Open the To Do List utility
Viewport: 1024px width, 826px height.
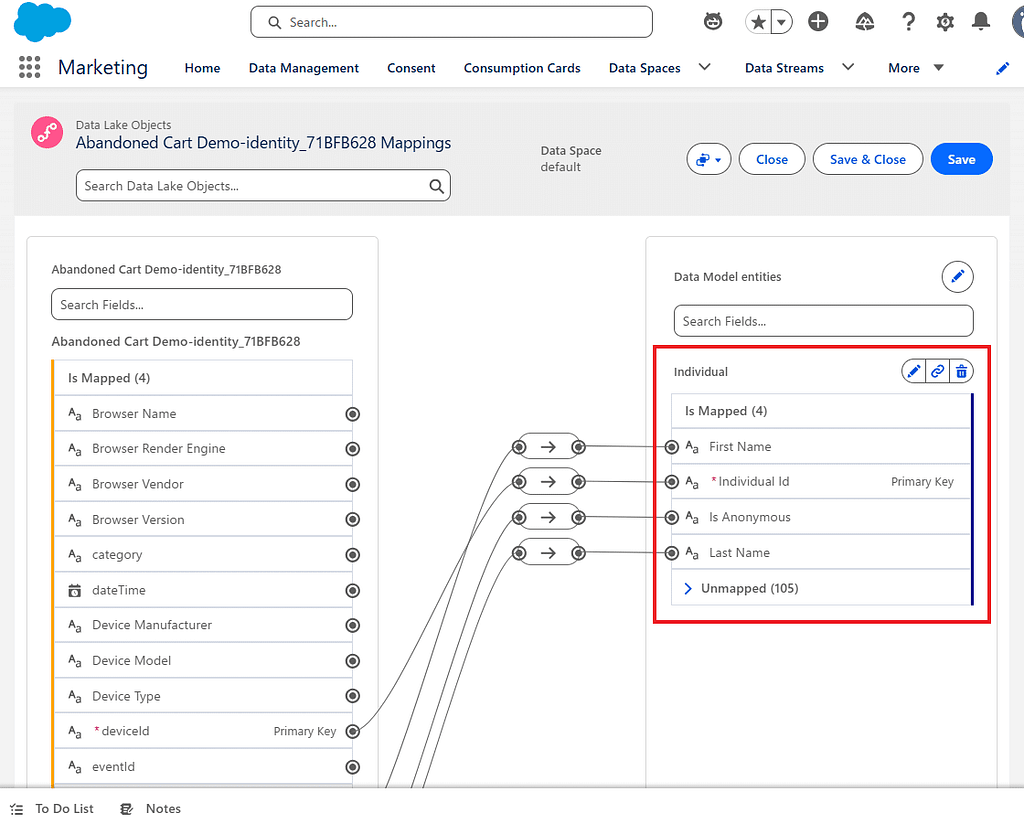(52, 809)
